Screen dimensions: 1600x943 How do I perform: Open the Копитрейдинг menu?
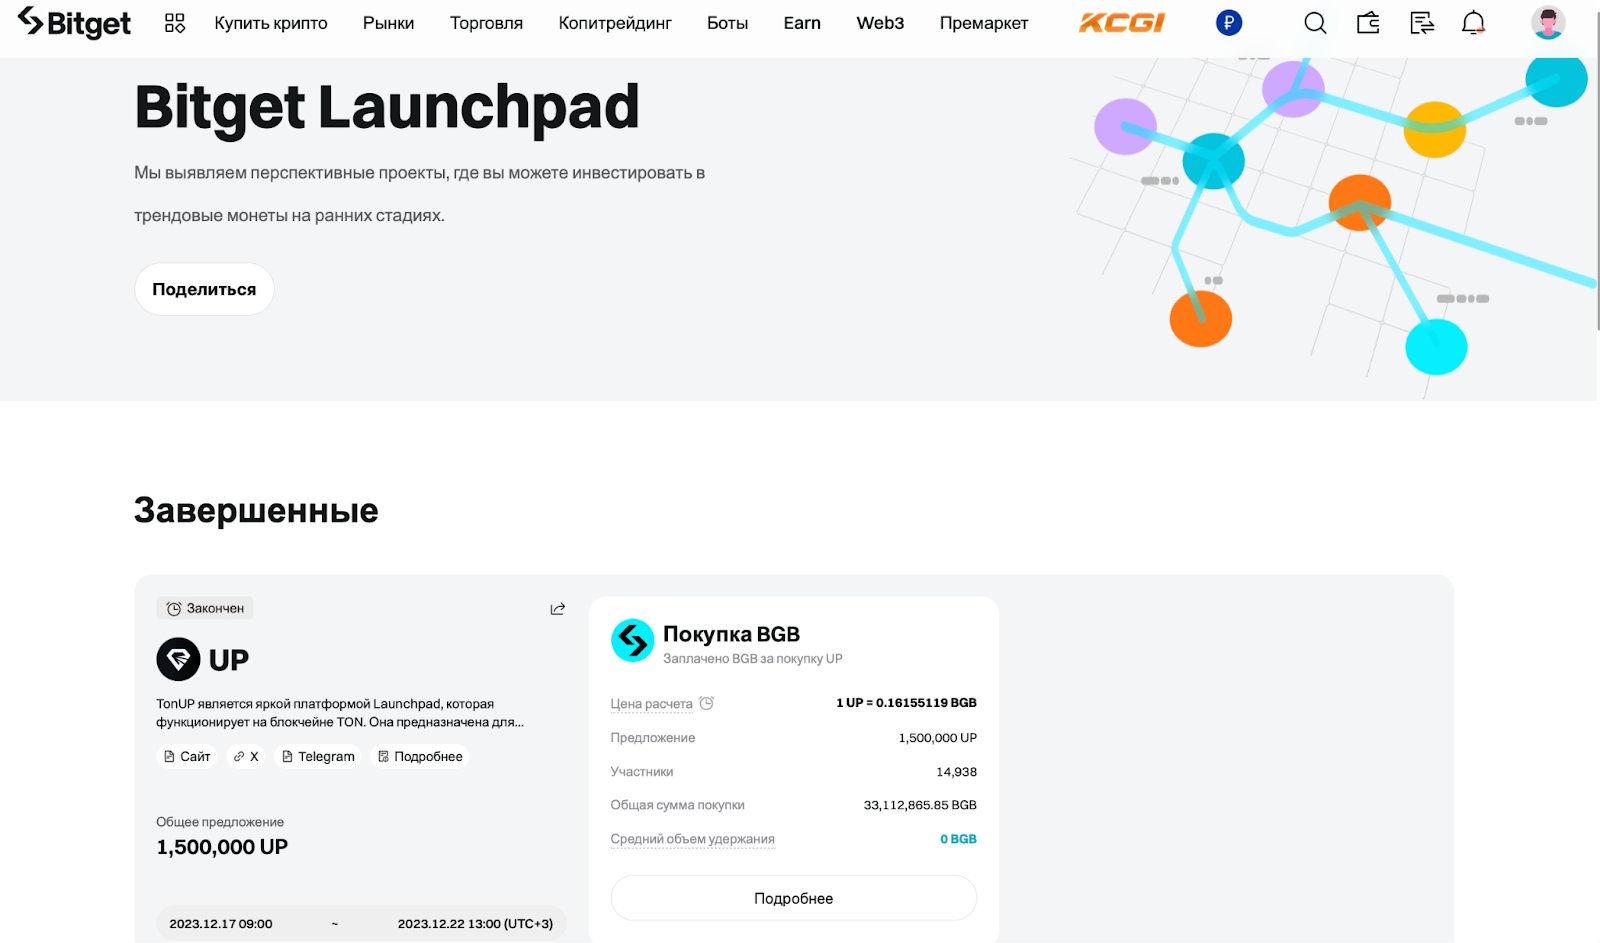coord(615,23)
